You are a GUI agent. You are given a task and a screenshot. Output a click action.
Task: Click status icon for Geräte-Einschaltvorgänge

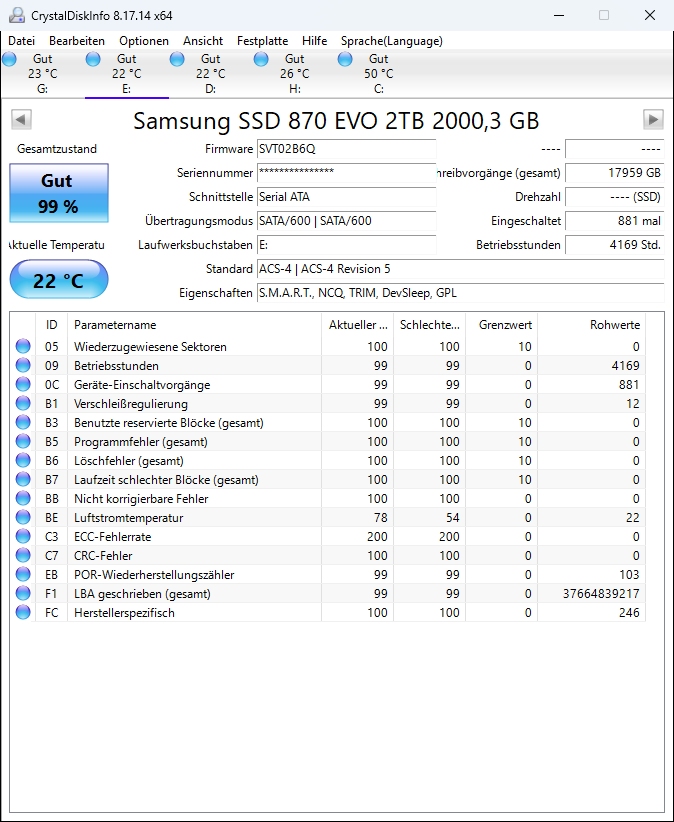23,384
